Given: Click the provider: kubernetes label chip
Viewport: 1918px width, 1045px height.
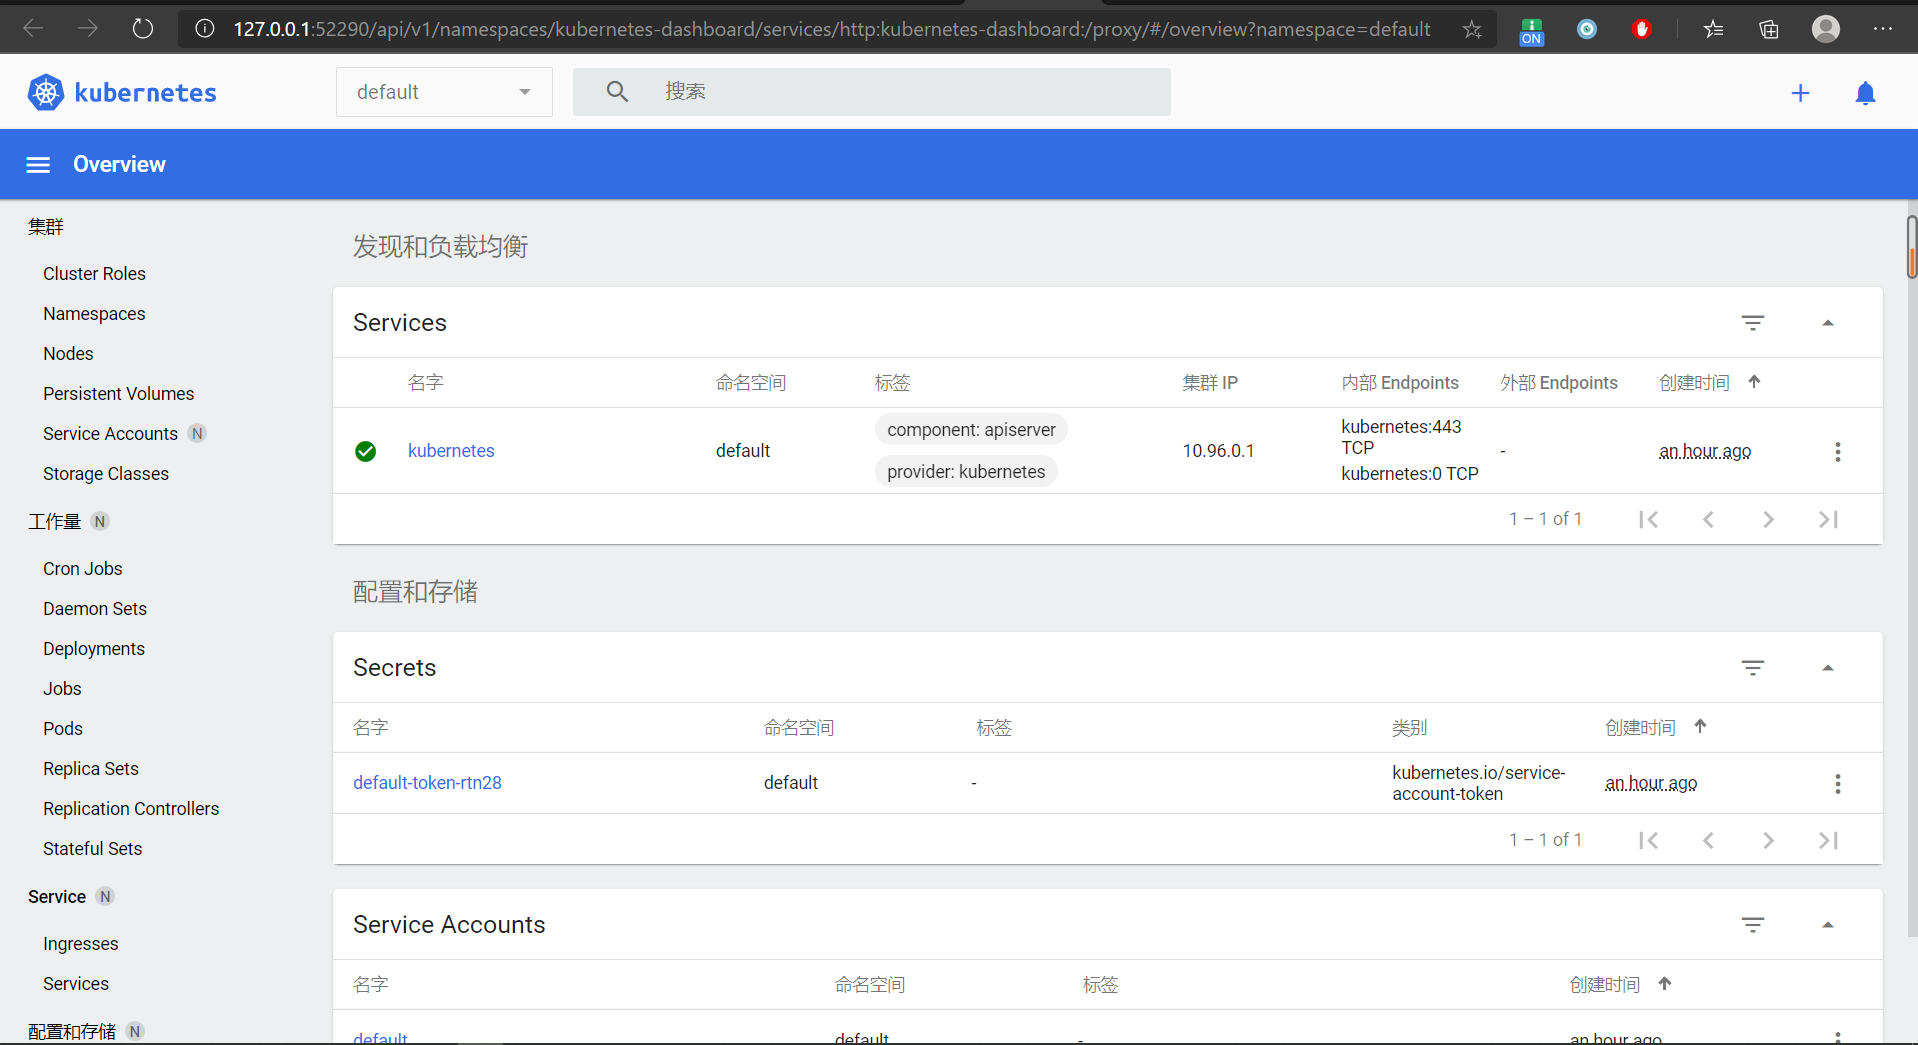Looking at the screenshot, I should tap(966, 472).
